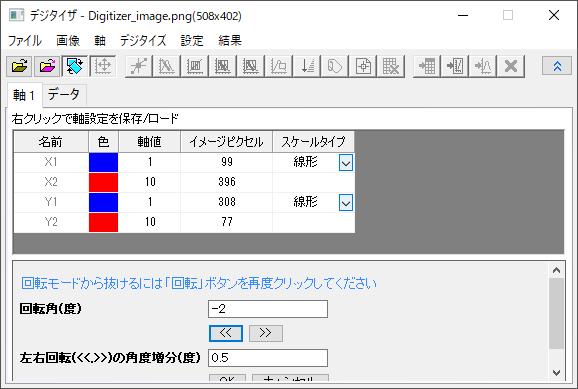Click the arrow to peak curve icon
This screenshot has width=578, height=389.
[483, 67]
